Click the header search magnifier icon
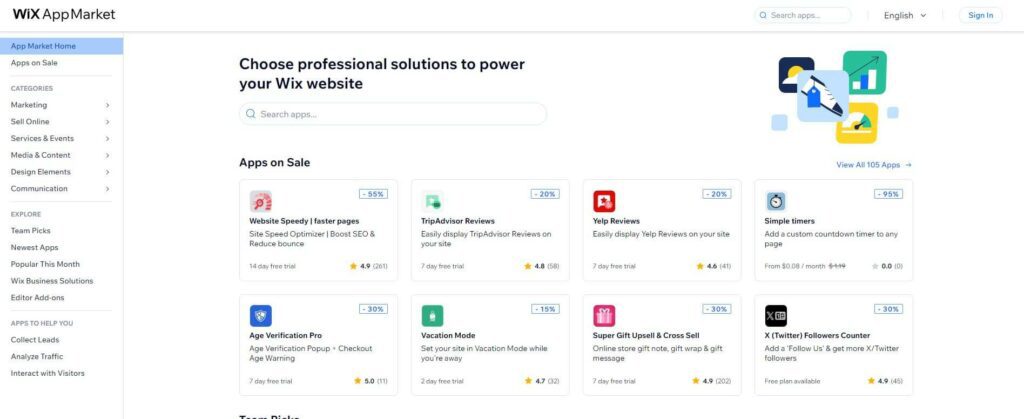This screenshot has height=419, width=1024. [763, 15]
